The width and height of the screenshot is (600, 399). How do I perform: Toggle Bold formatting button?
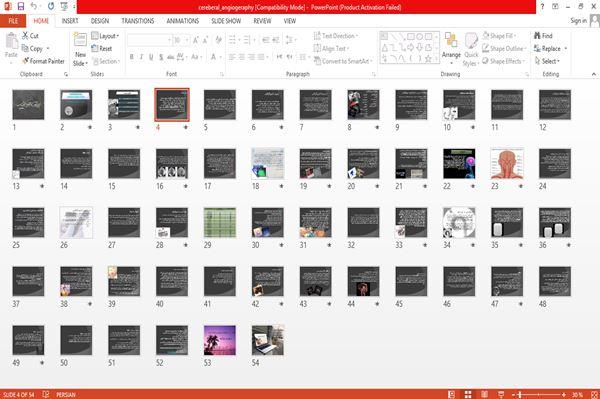[x=132, y=57]
